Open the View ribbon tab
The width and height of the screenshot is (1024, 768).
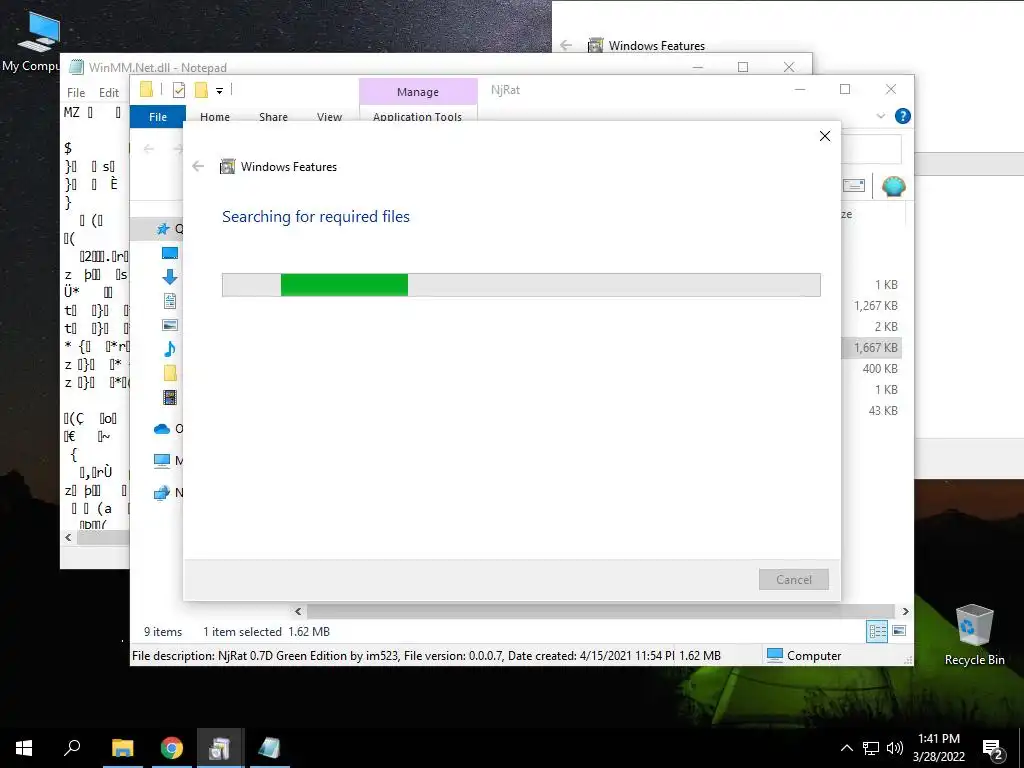click(329, 116)
